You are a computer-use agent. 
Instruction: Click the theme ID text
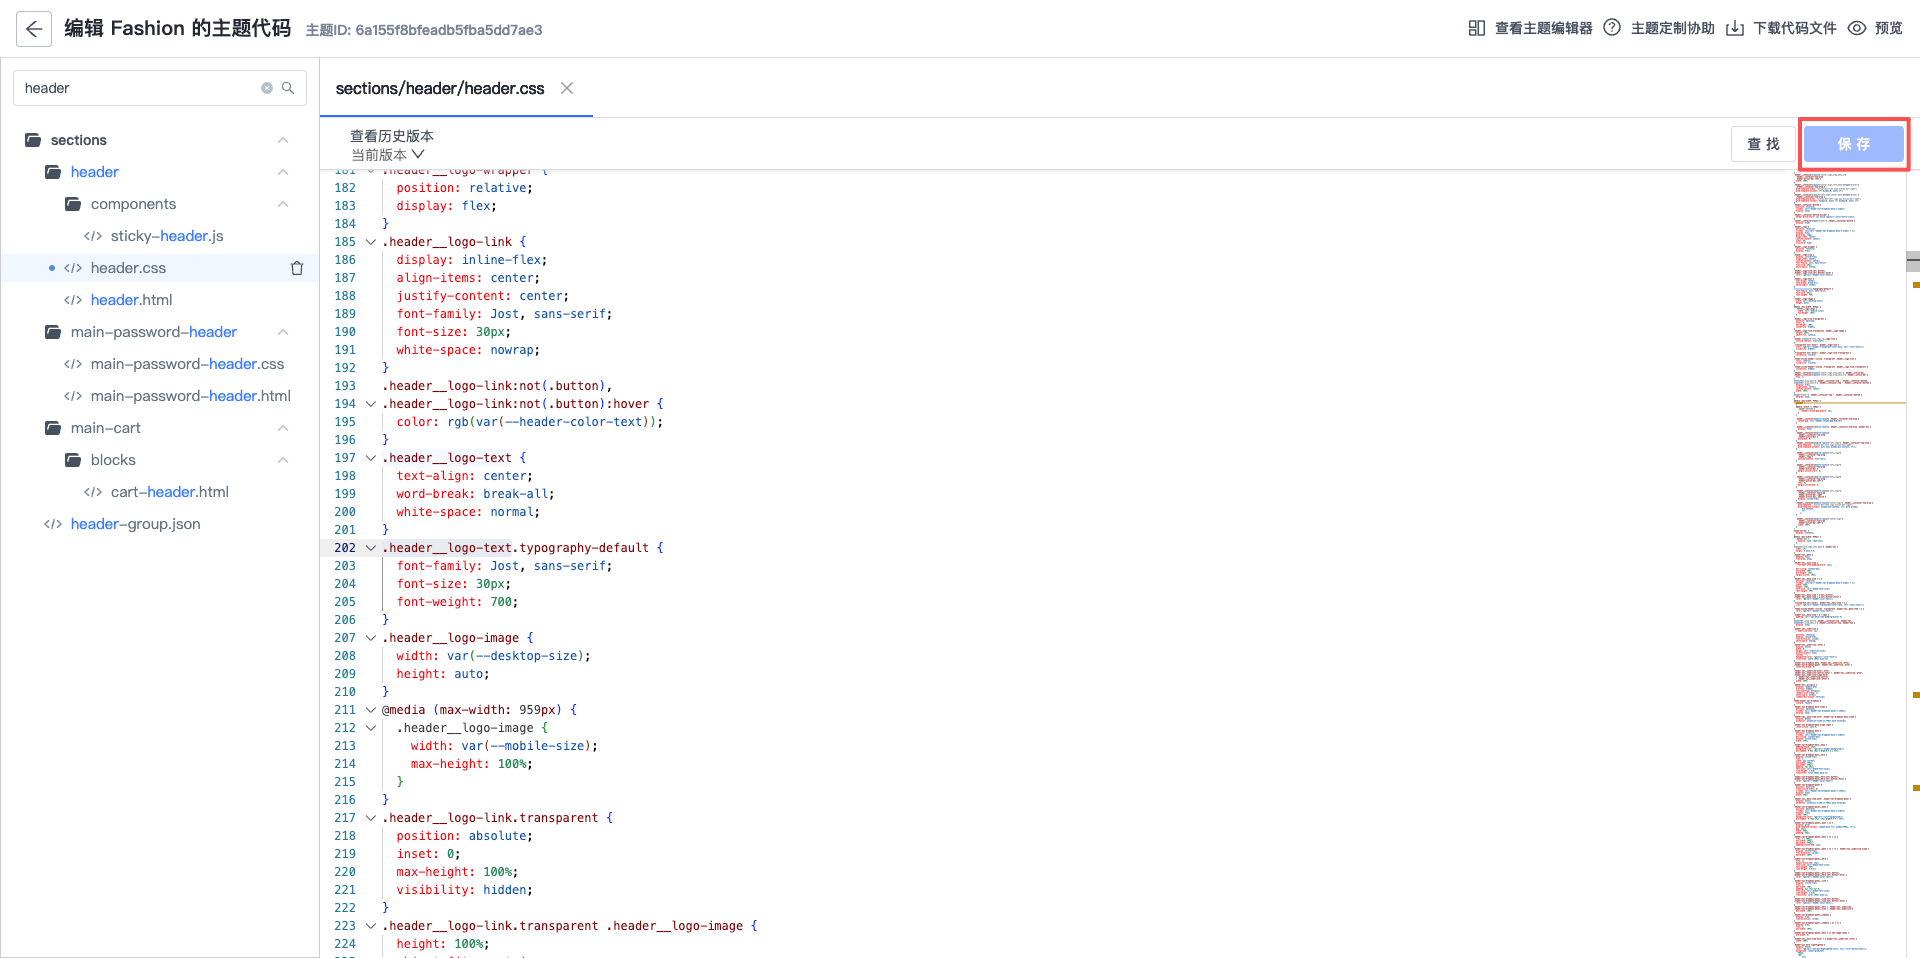pyautogui.click(x=424, y=30)
